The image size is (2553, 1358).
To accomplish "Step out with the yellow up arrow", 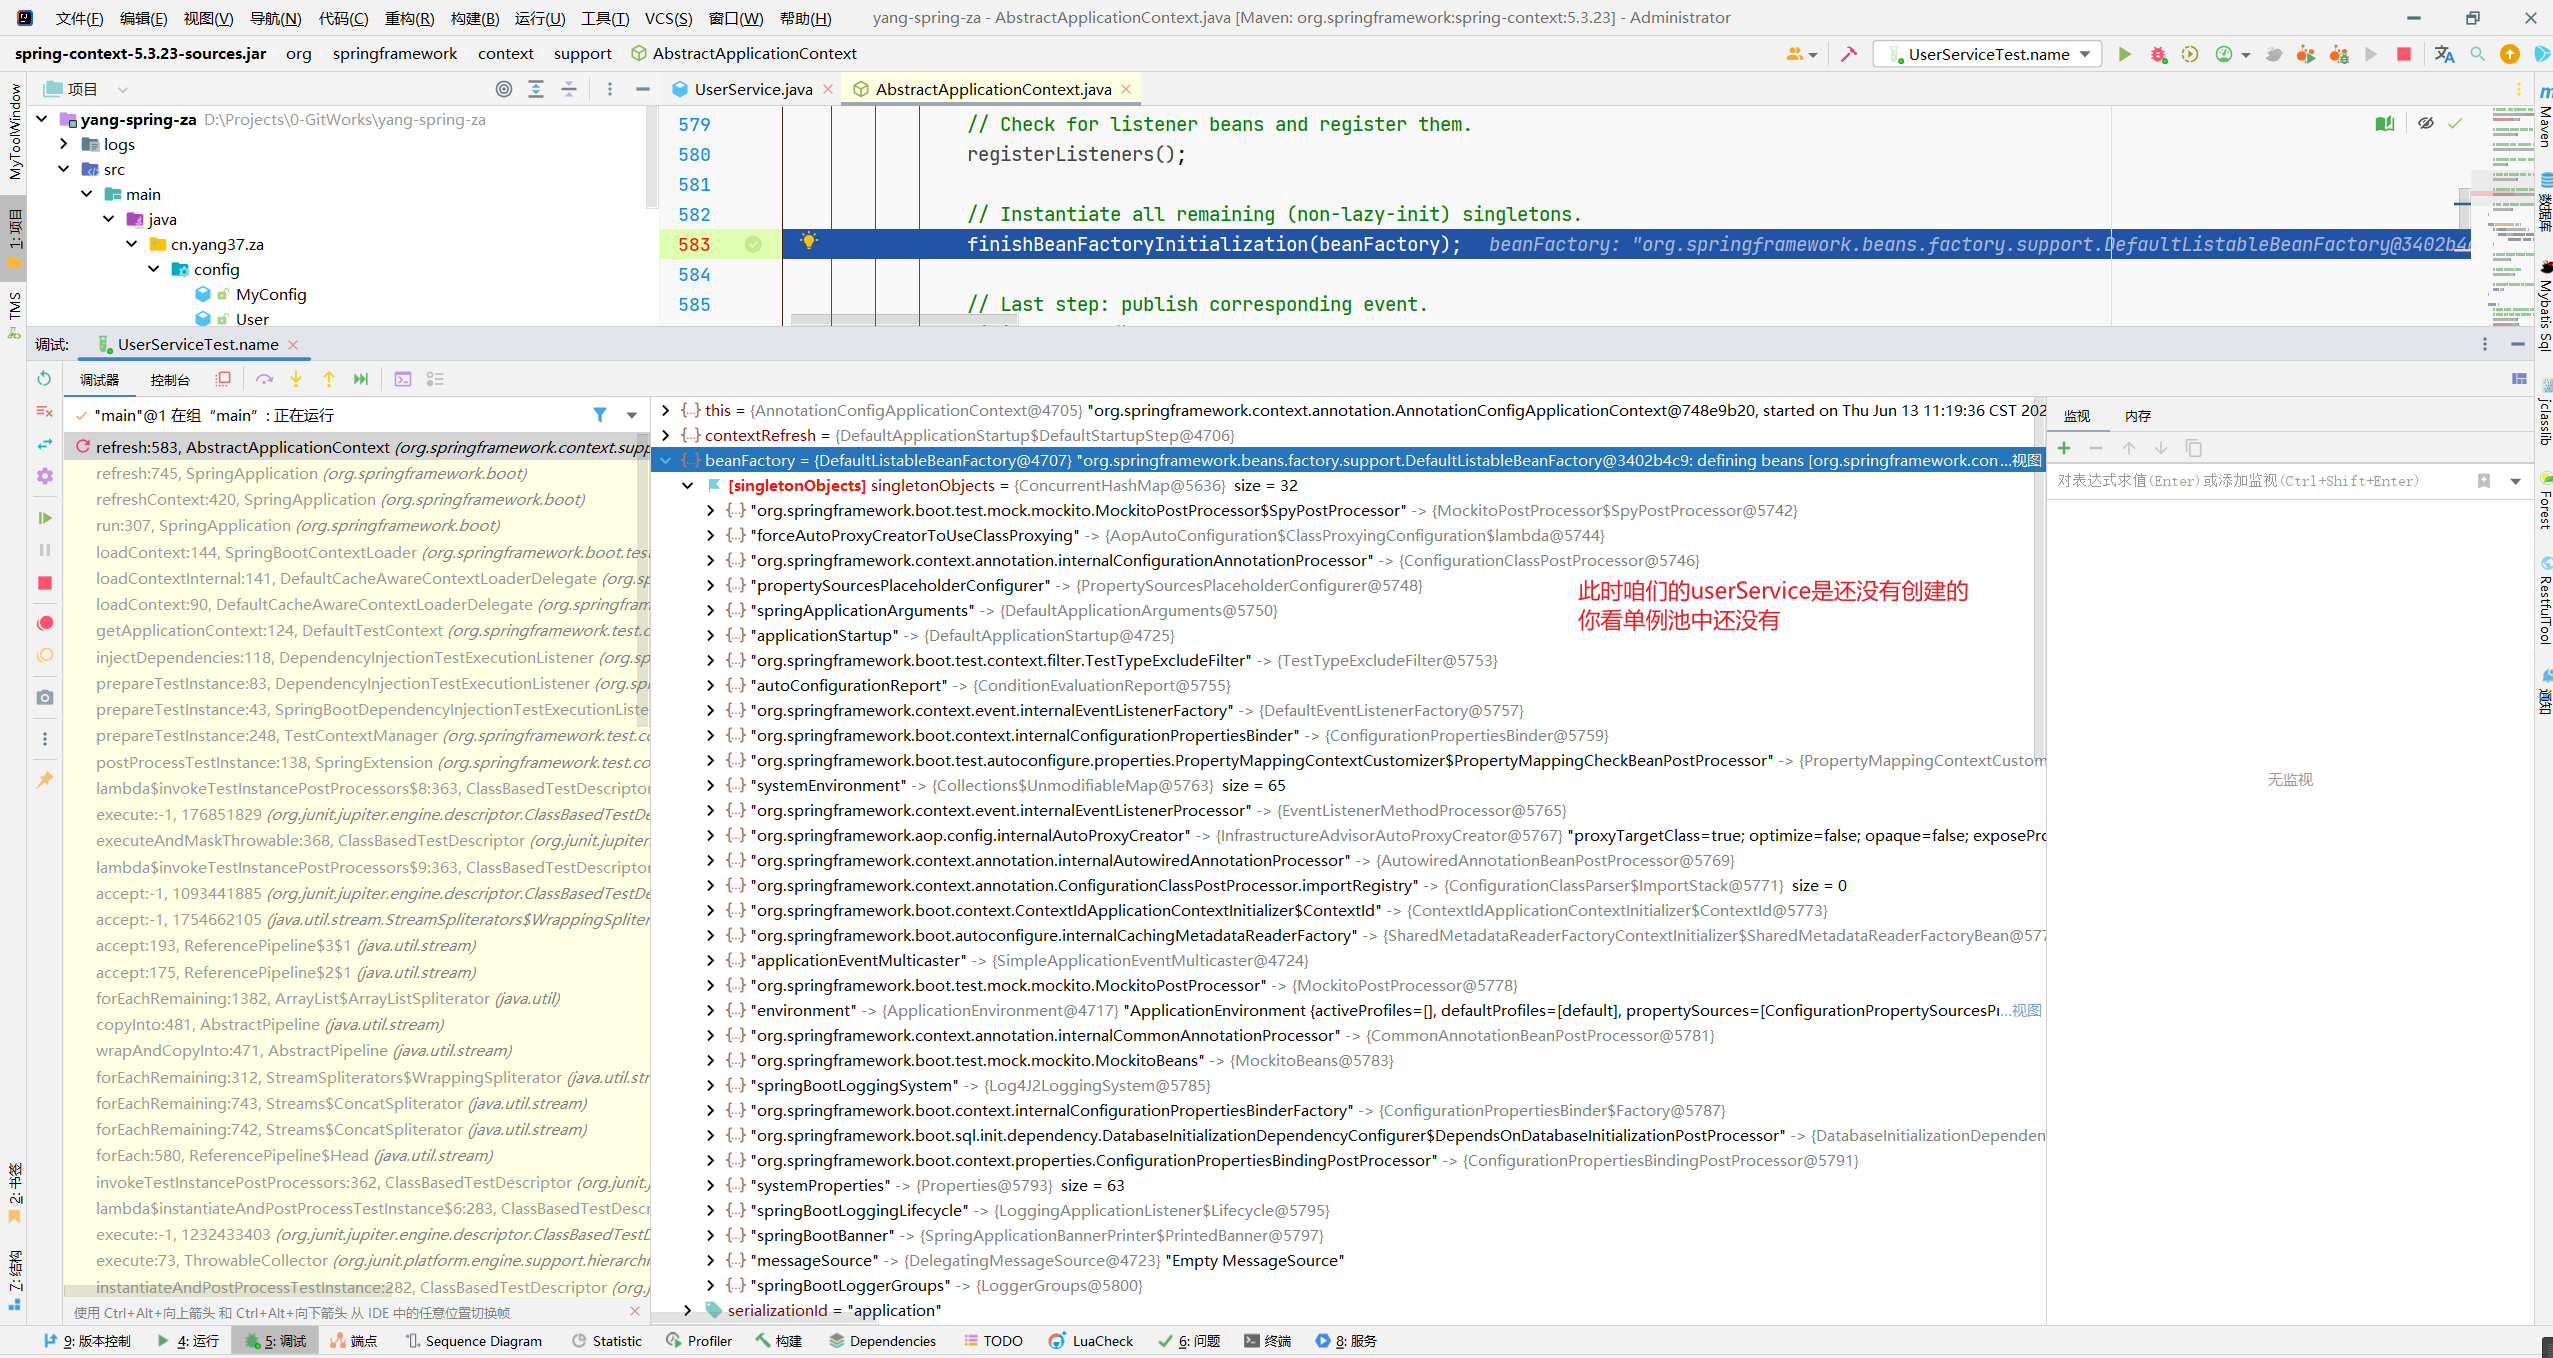I will (x=328, y=379).
